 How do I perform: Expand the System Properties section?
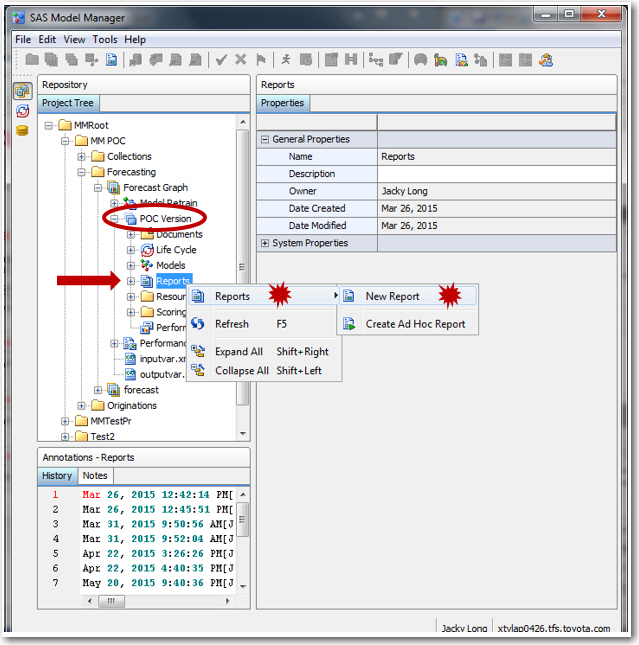pos(265,243)
